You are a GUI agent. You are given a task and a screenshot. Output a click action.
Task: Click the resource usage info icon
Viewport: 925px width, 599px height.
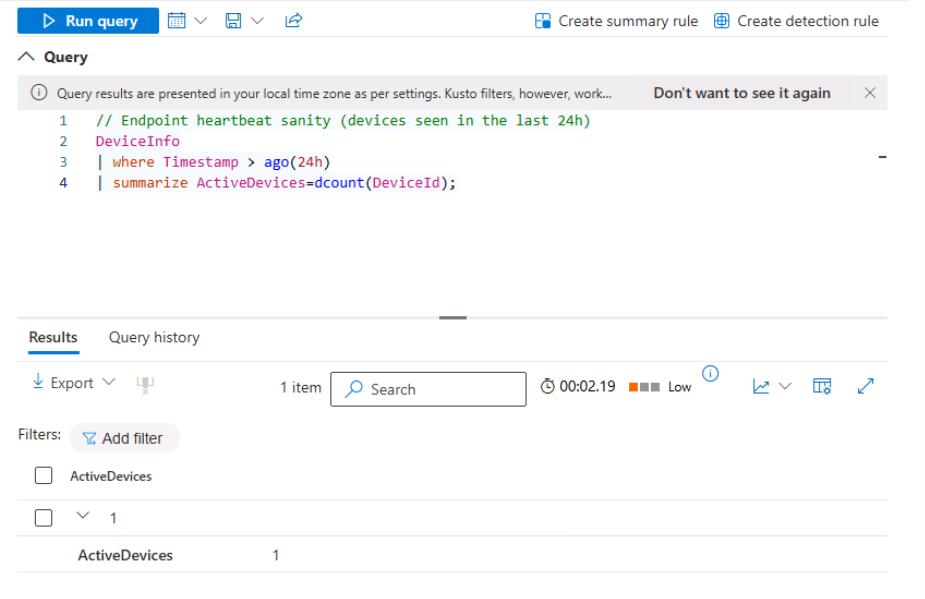point(710,375)
